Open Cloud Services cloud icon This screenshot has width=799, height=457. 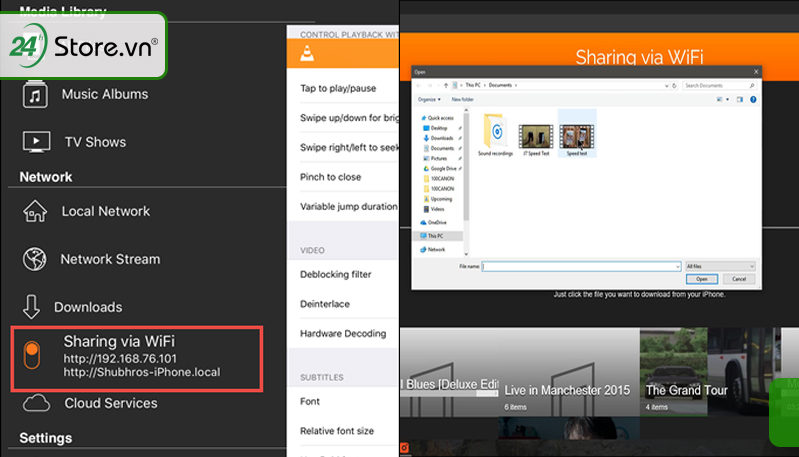[36, 403]
